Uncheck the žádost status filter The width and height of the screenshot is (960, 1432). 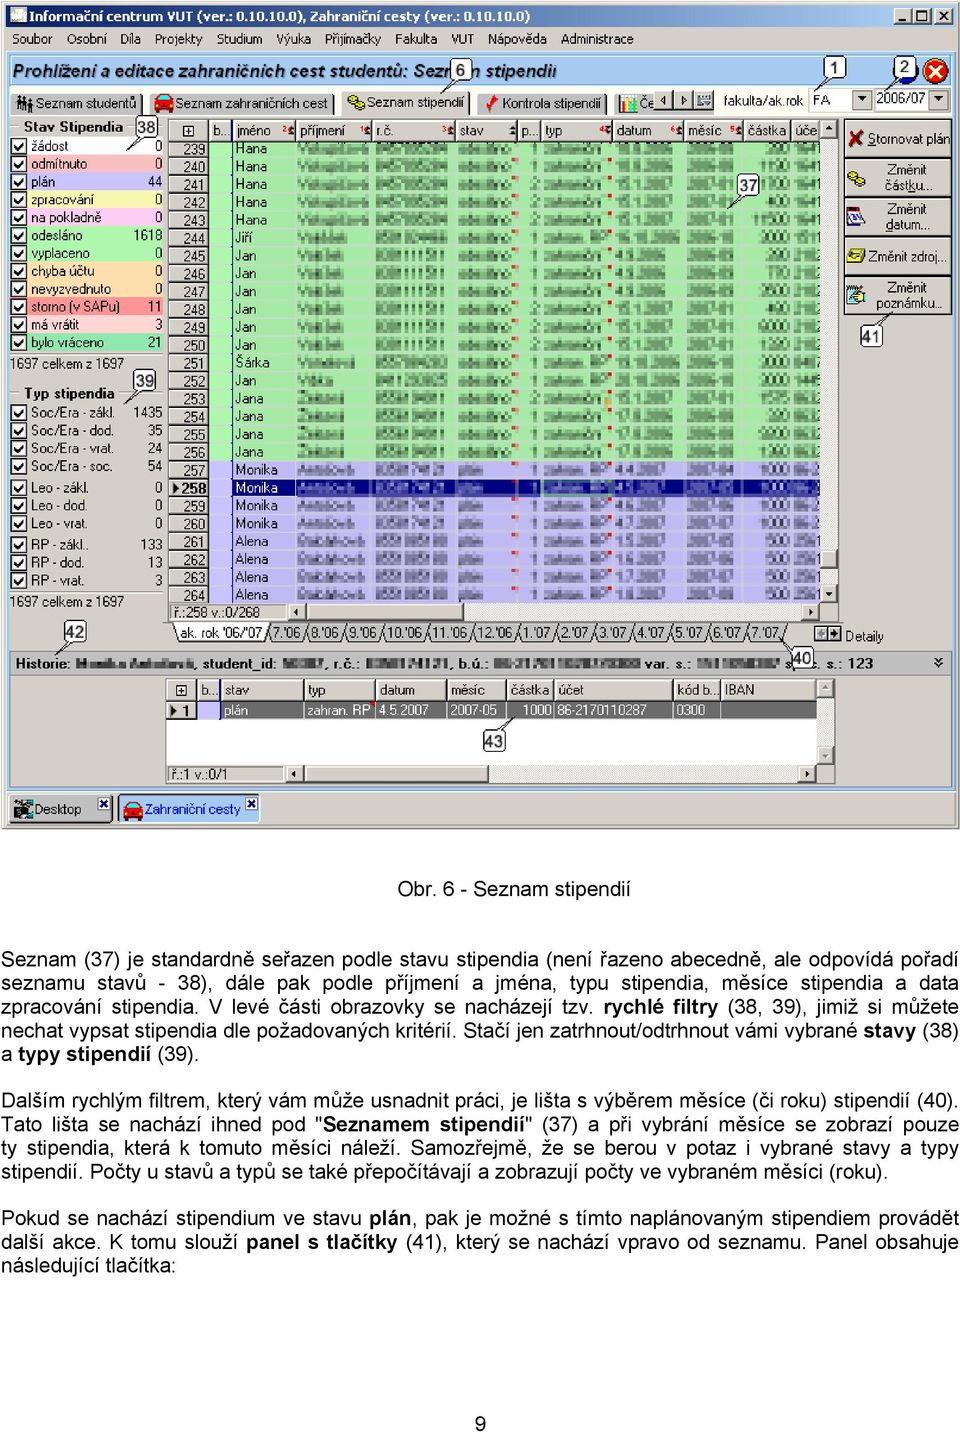click(x=19, y=146)
